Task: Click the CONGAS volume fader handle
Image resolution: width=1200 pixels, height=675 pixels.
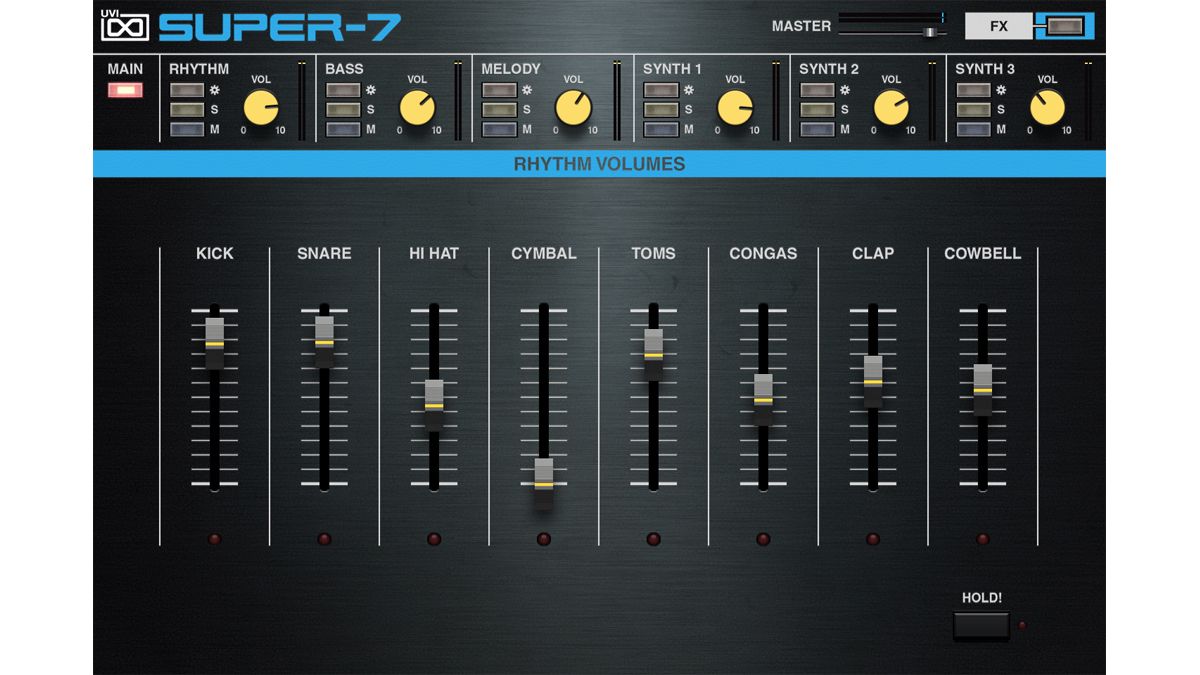Action: pyautogui.click(x=763, y=400)
